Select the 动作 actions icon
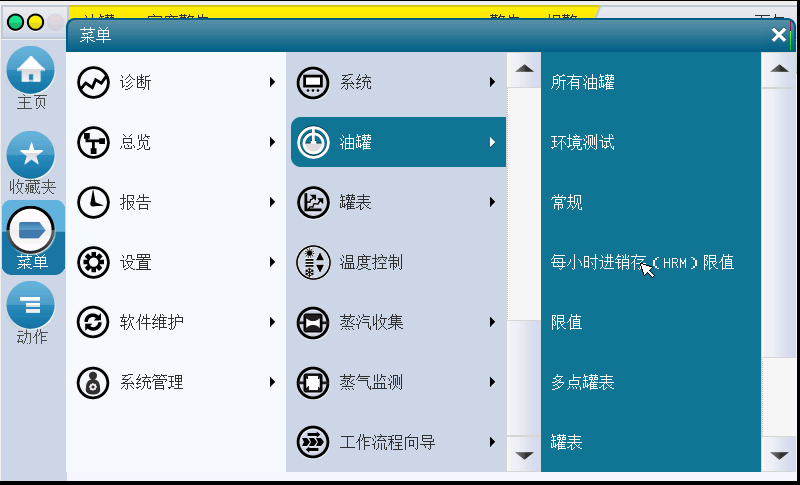Screen dimensions: 800x485 pyautogui.click(x=31, y=305)
